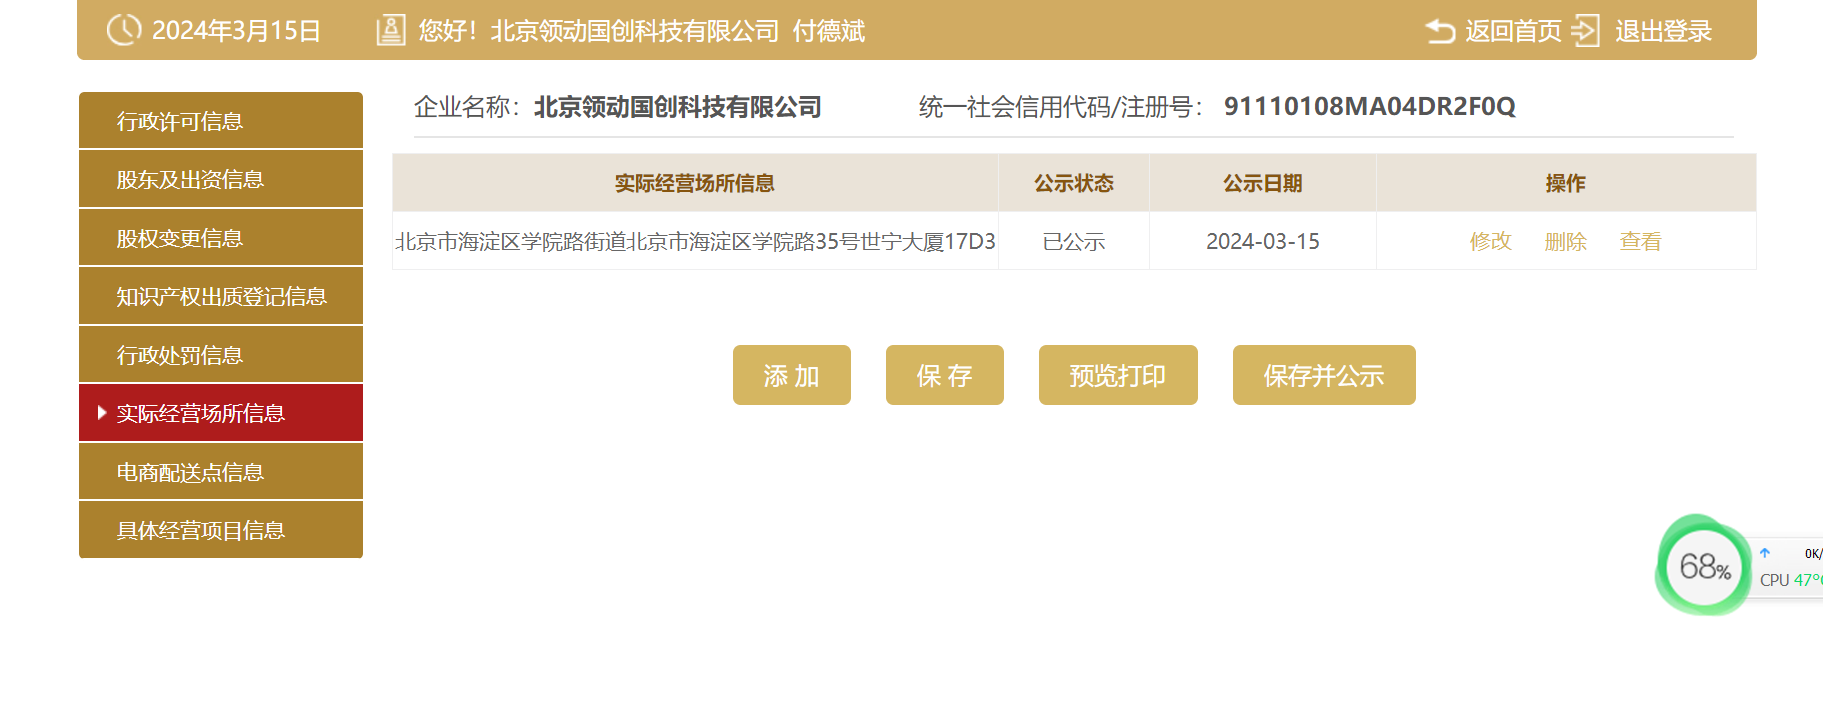Click 删除 to delete the address record
The height and width of the screenshot is (716, 1823).
[x=1565, y=241]
